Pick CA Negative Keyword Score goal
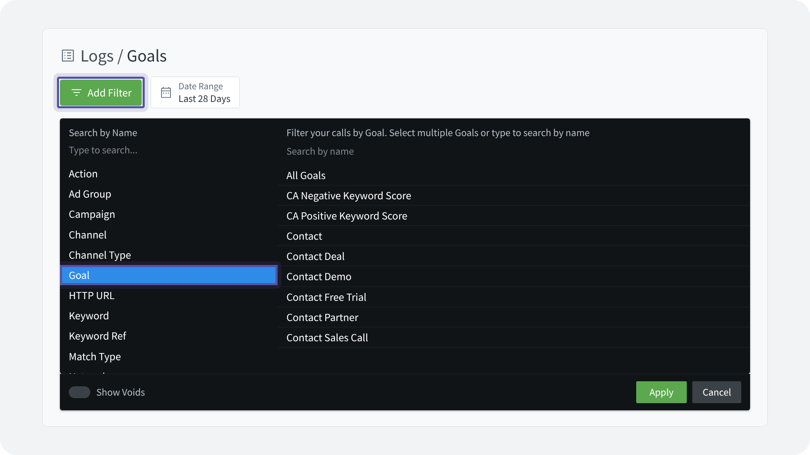The image size is (810, 455). point(514,196)
